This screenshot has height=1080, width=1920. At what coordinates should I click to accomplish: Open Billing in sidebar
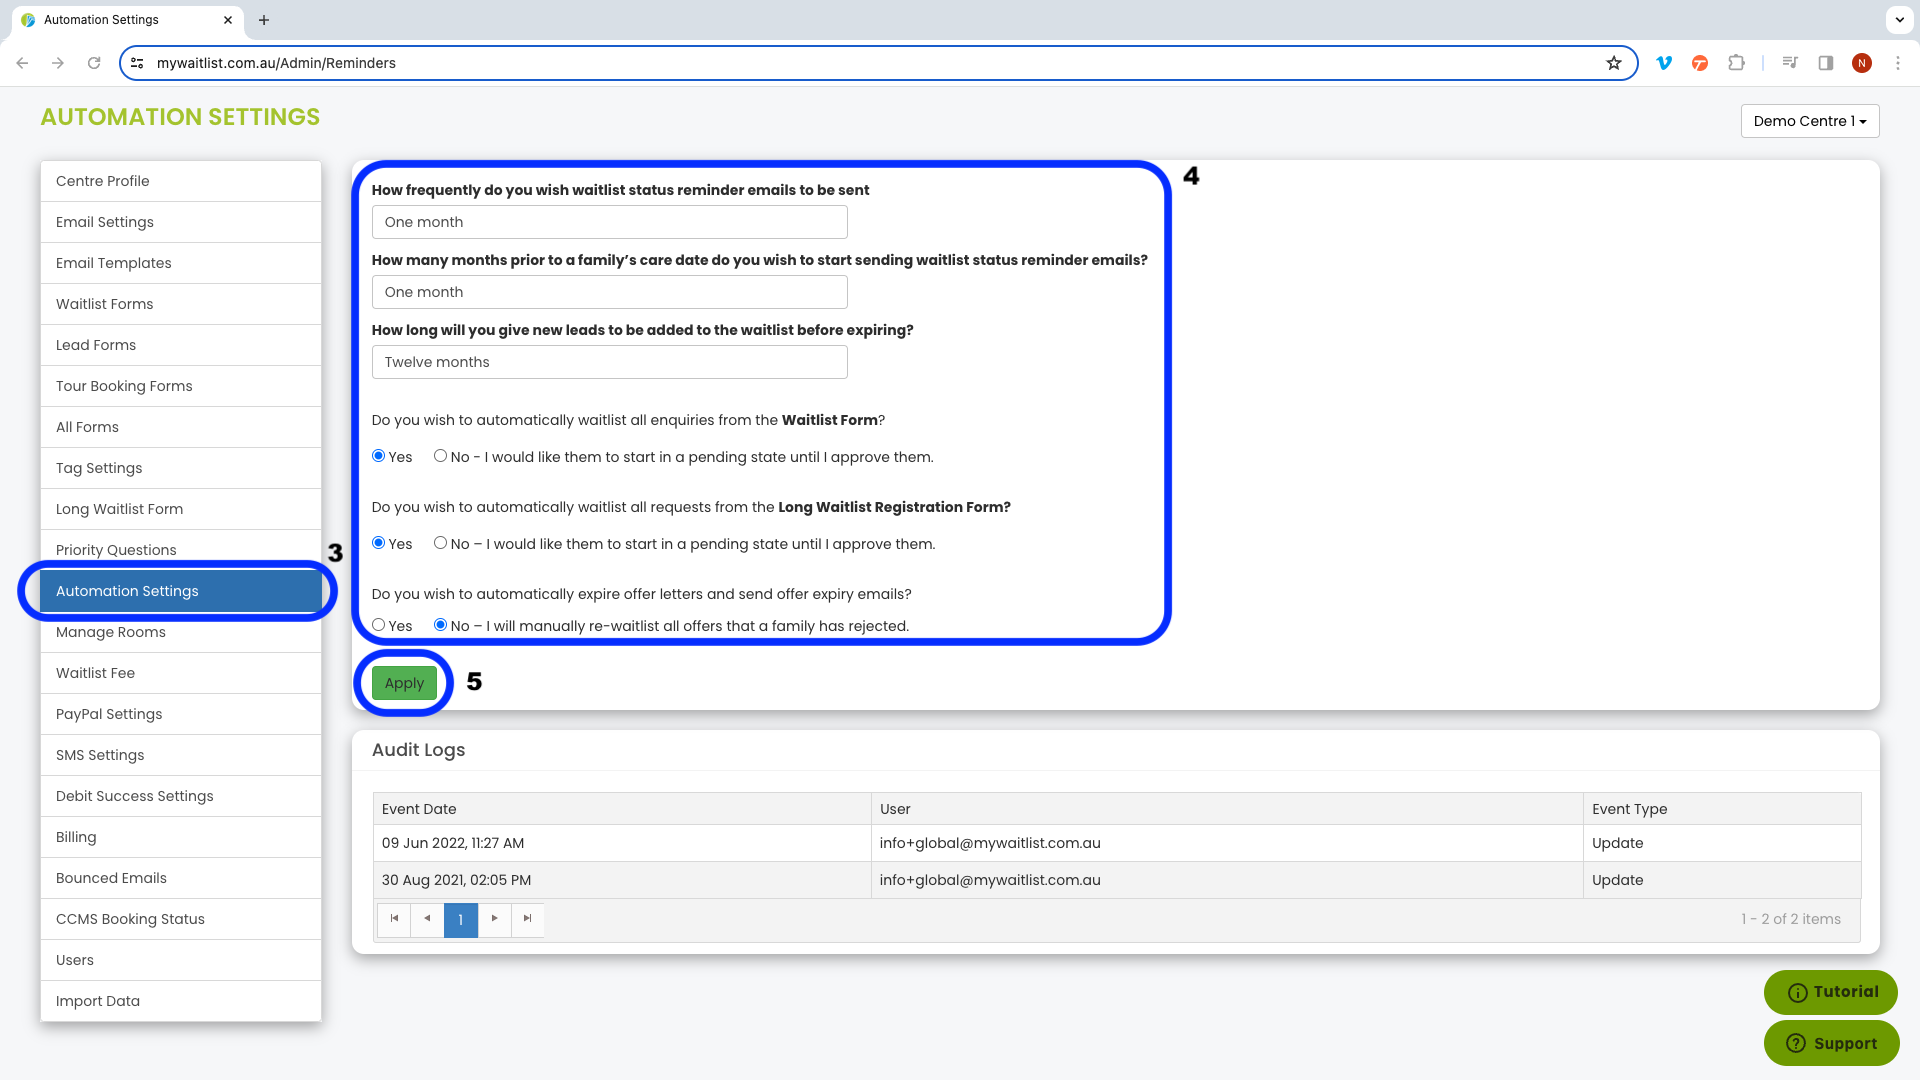(x=181, y=837)
